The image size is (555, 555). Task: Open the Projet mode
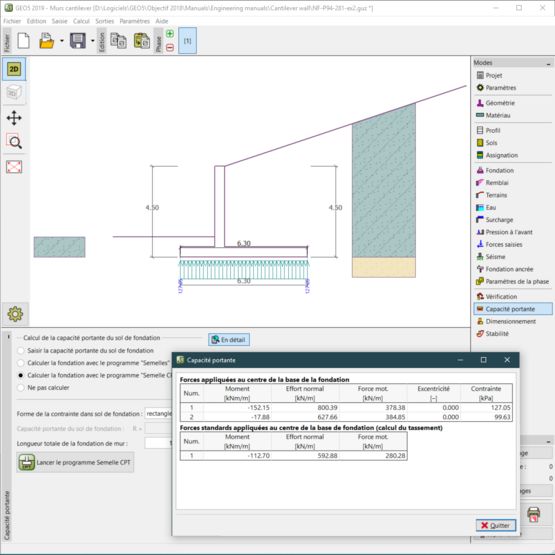click(493, 75)
